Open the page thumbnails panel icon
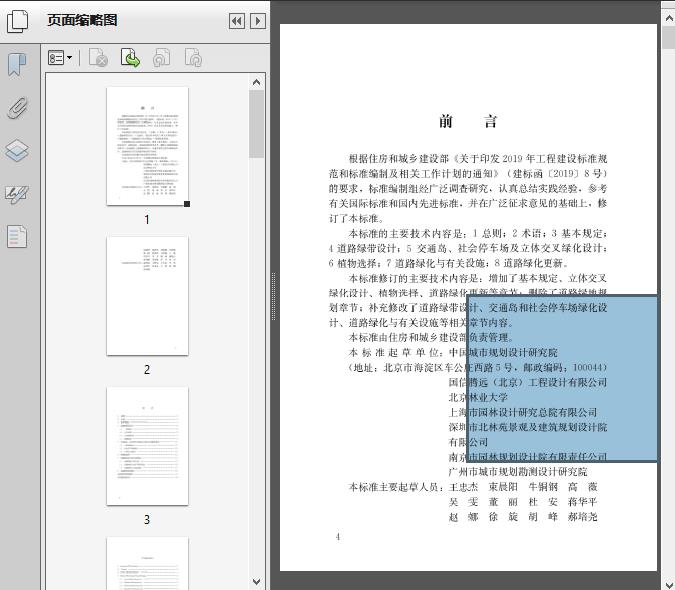 tap(17, 20)
